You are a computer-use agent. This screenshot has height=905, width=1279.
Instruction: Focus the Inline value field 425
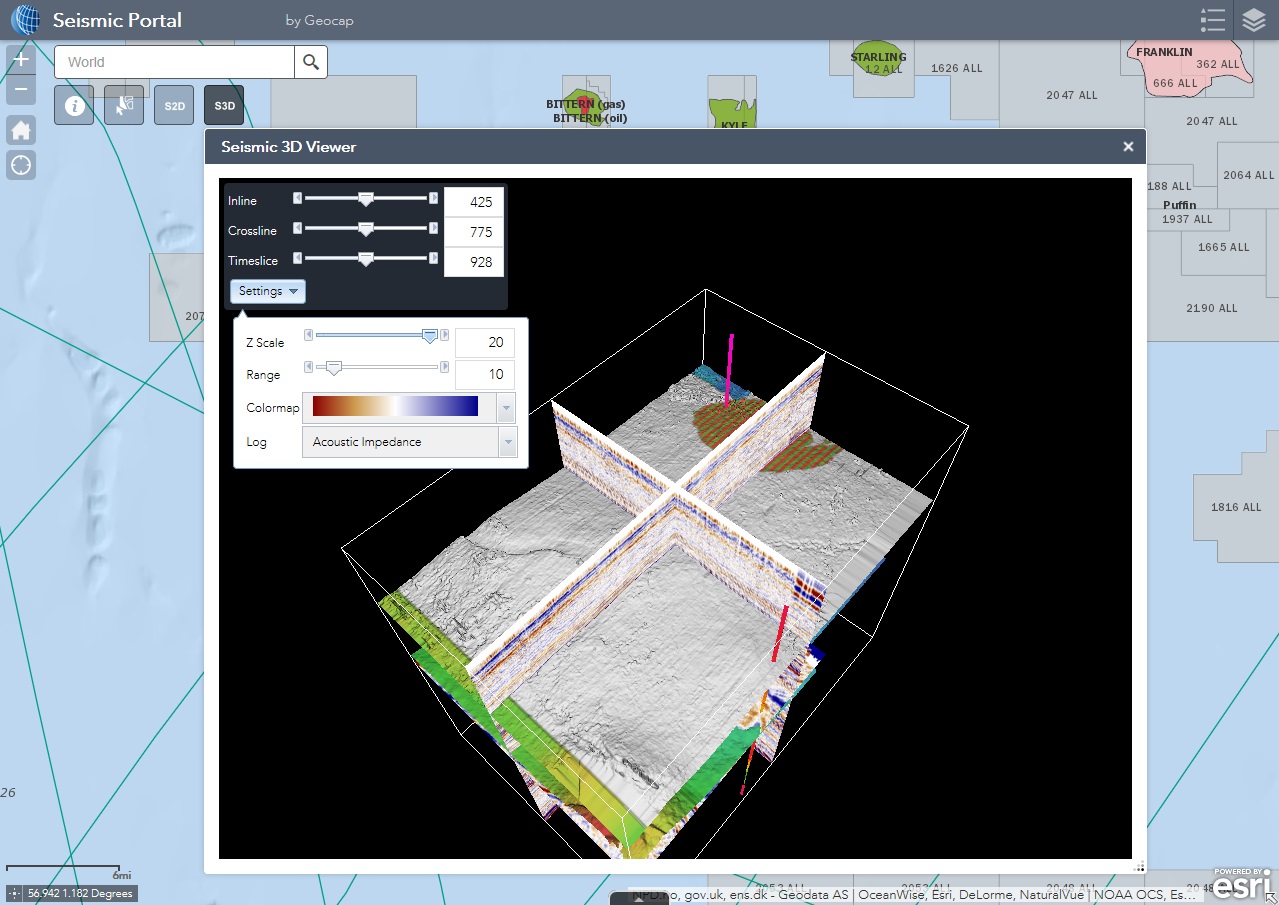(474, 202)
